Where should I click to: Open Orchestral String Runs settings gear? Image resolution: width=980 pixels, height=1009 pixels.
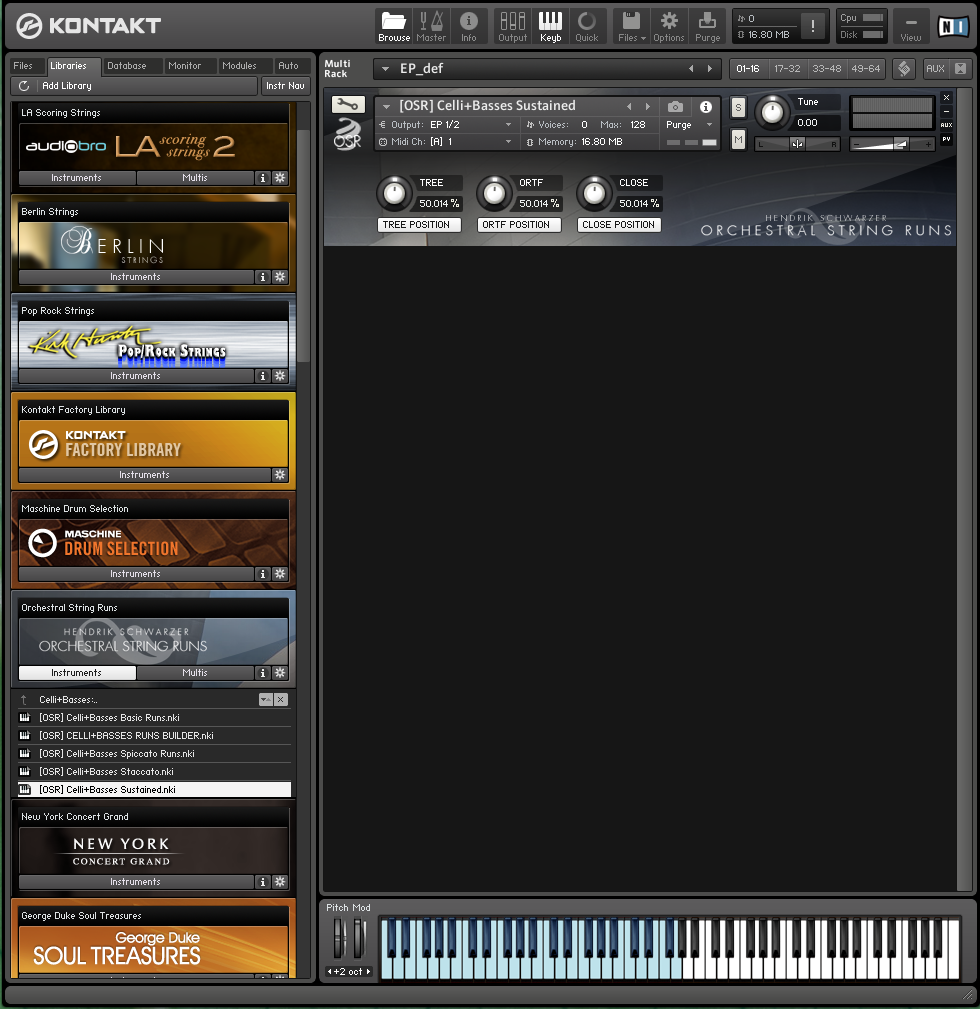[x=280, y=673]
